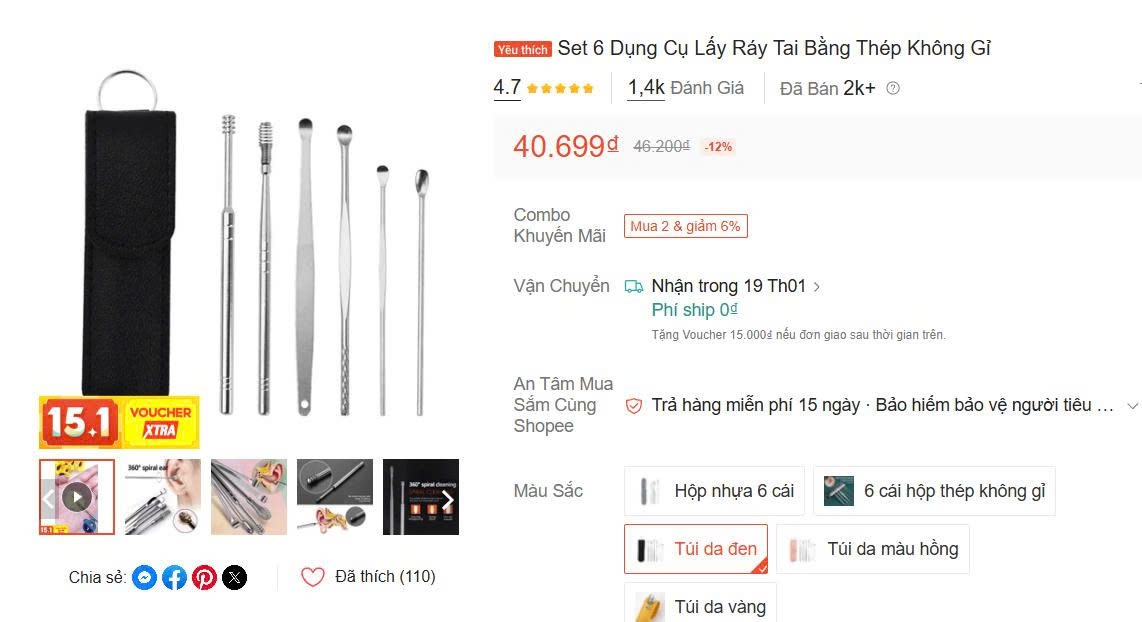Pin the product to Pinterest
Image resolution: width=1142 pixels, height=622 pixels.
point(204,577)
